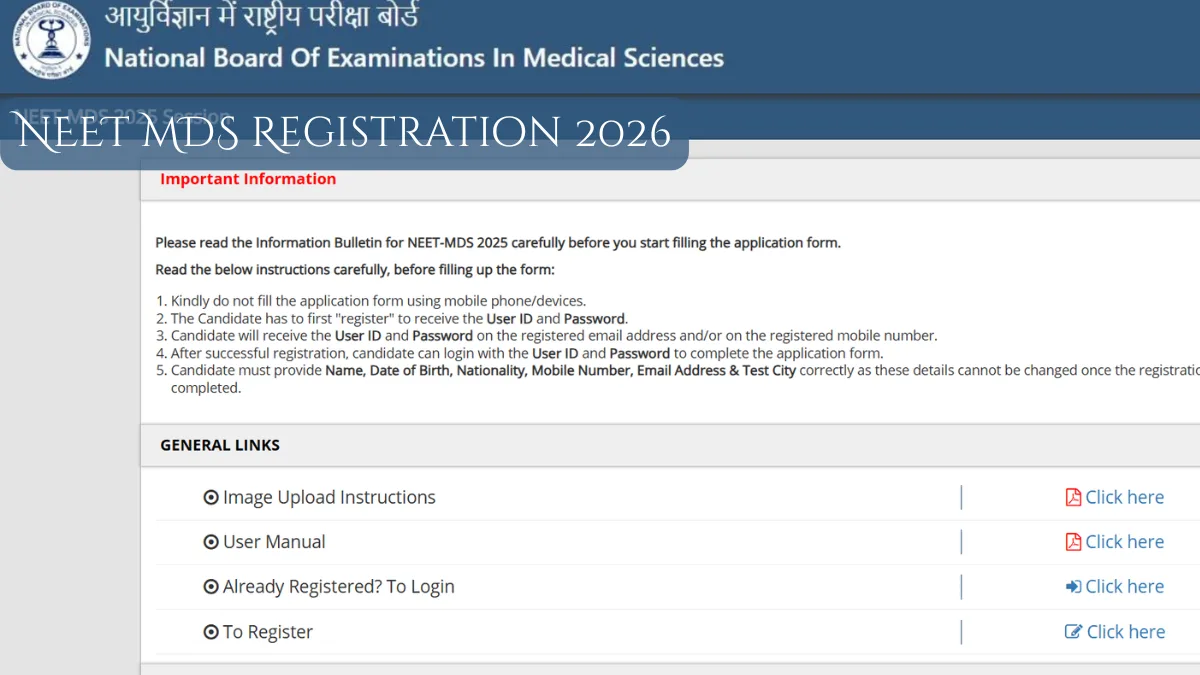Viewport: 1200px width, 675px height.
Task: Open Image Upload Instructions via Click here
Action: coord(1124,497)
